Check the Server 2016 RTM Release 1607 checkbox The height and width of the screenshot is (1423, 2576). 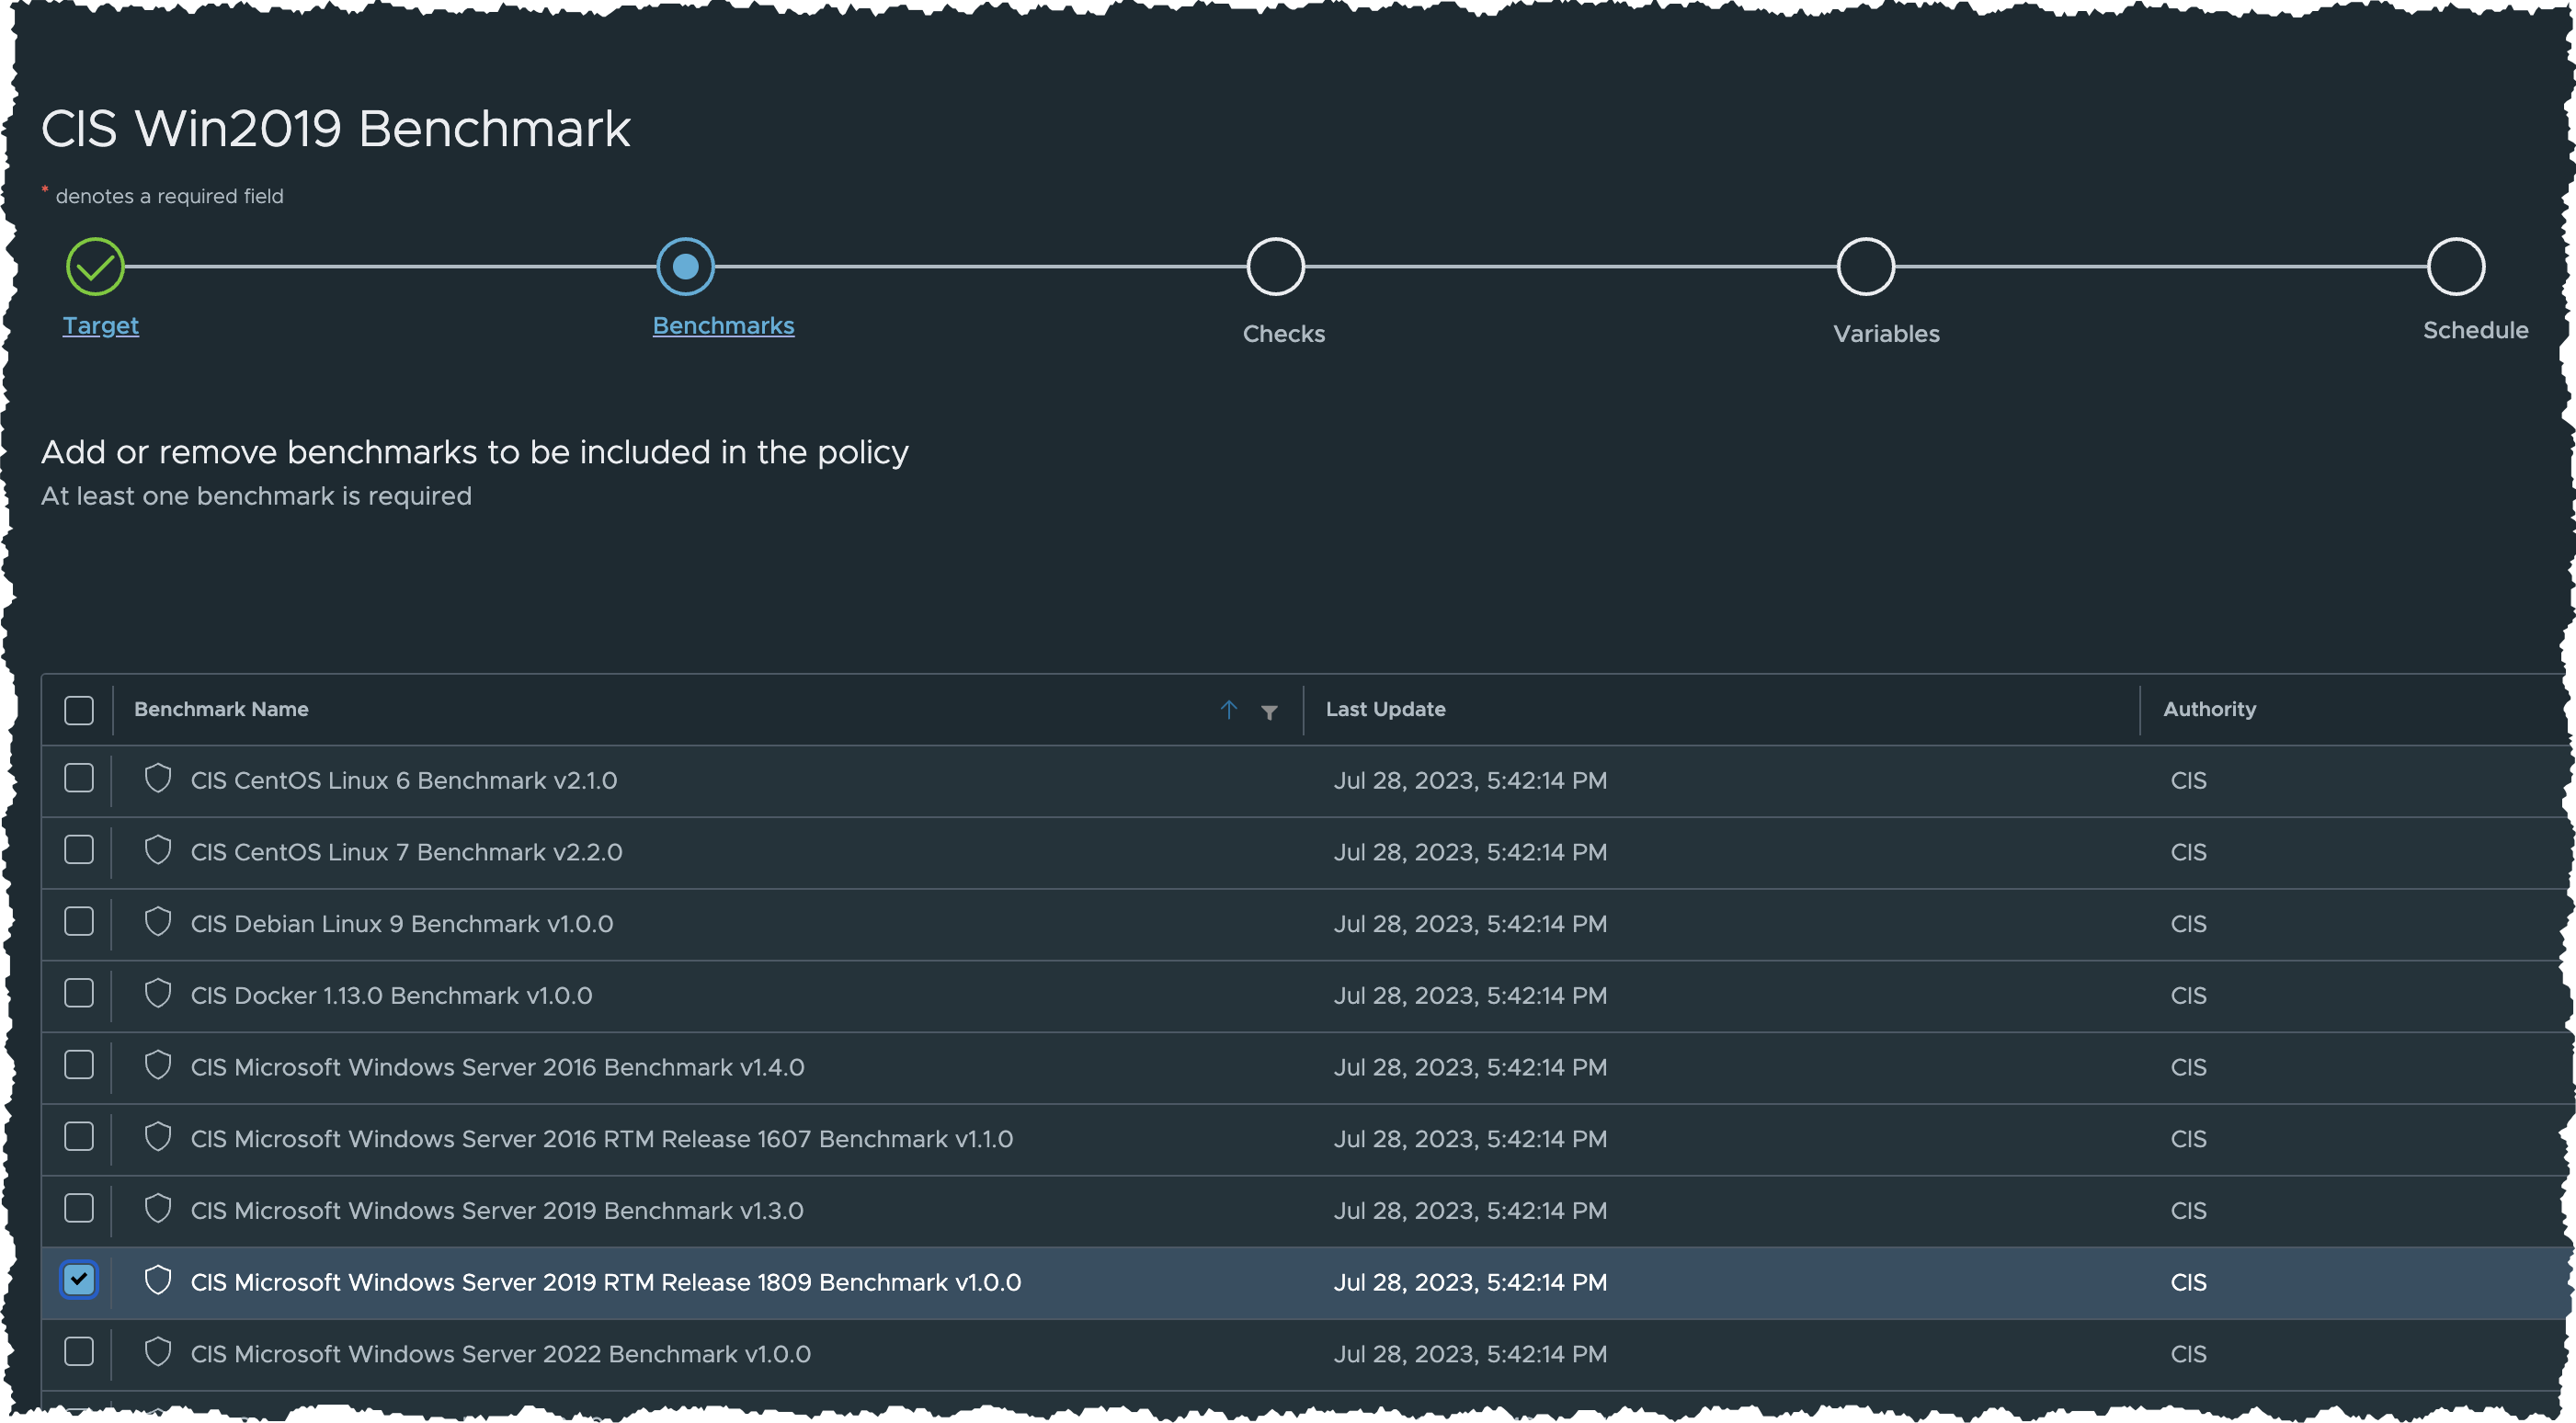point(79,1137)
